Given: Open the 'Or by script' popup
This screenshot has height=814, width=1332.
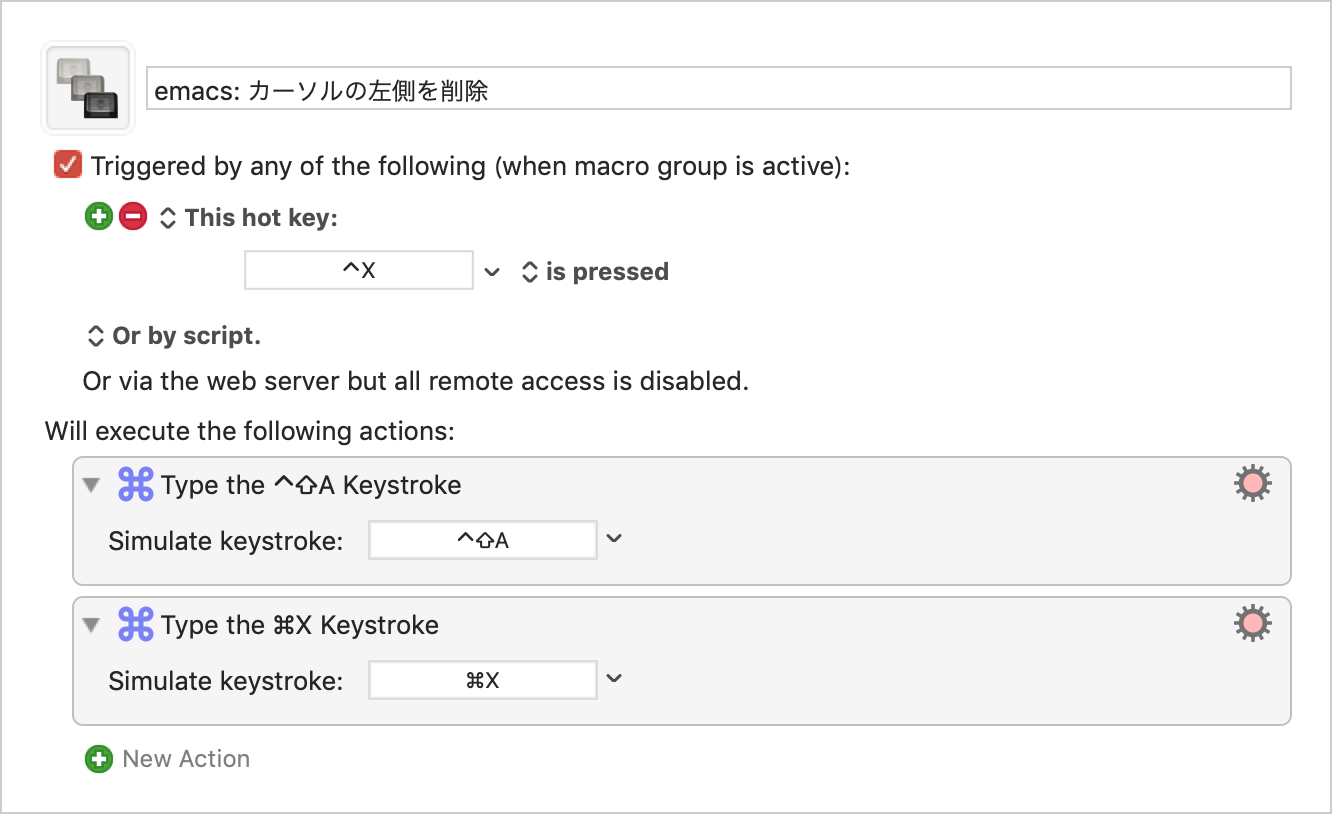Looking at the screenshot, I should [175, 336].
